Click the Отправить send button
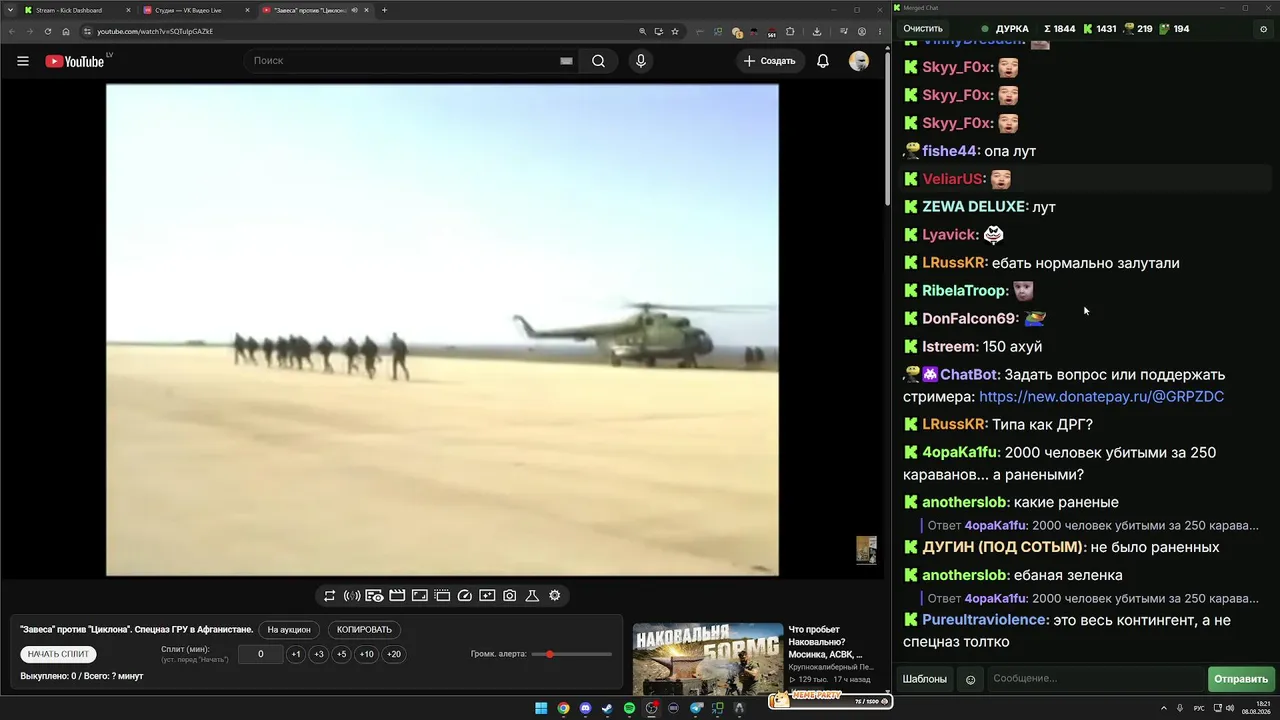 (x=1241, y=680)
